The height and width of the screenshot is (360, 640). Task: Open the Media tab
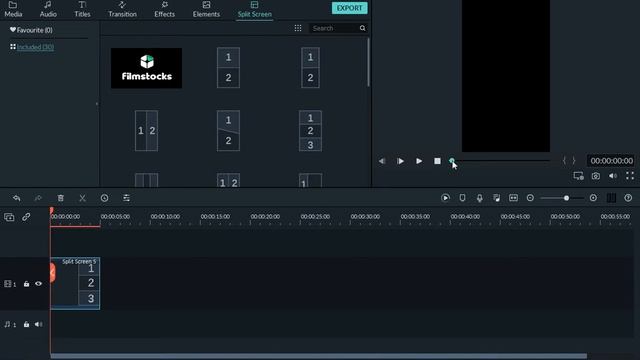(x=13, y=9)
